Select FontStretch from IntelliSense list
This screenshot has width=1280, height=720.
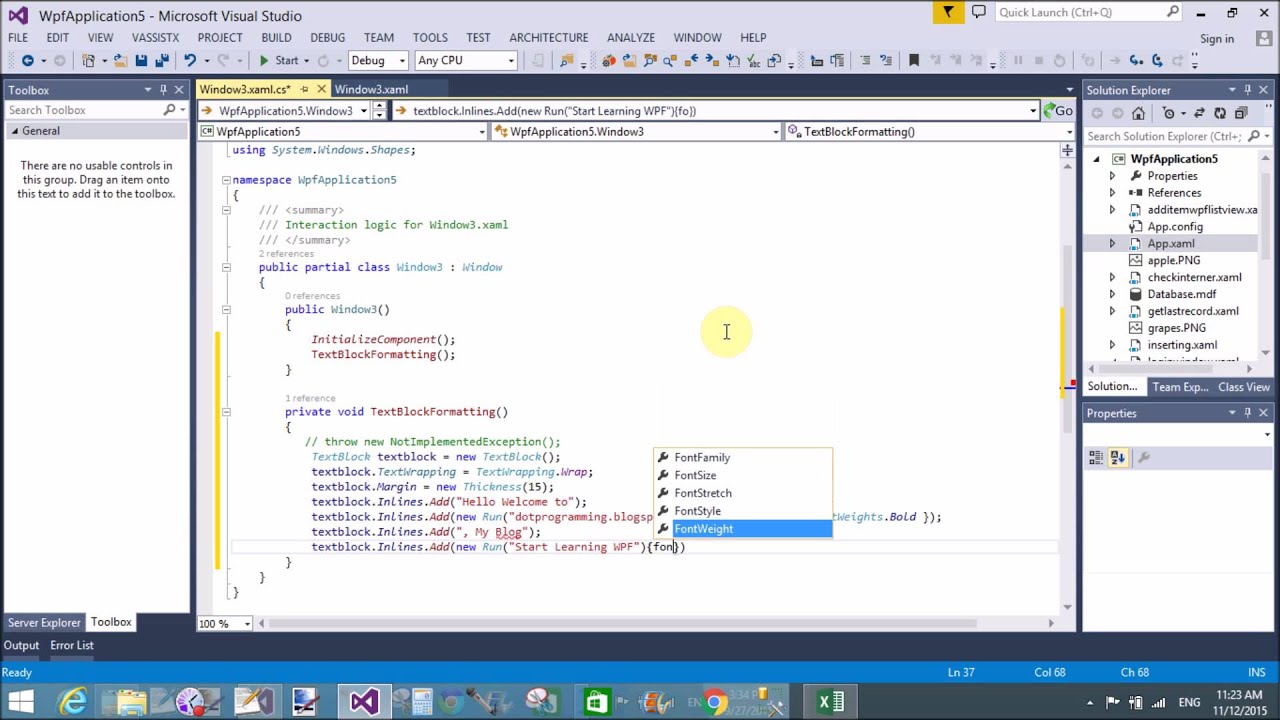point(743,494)
